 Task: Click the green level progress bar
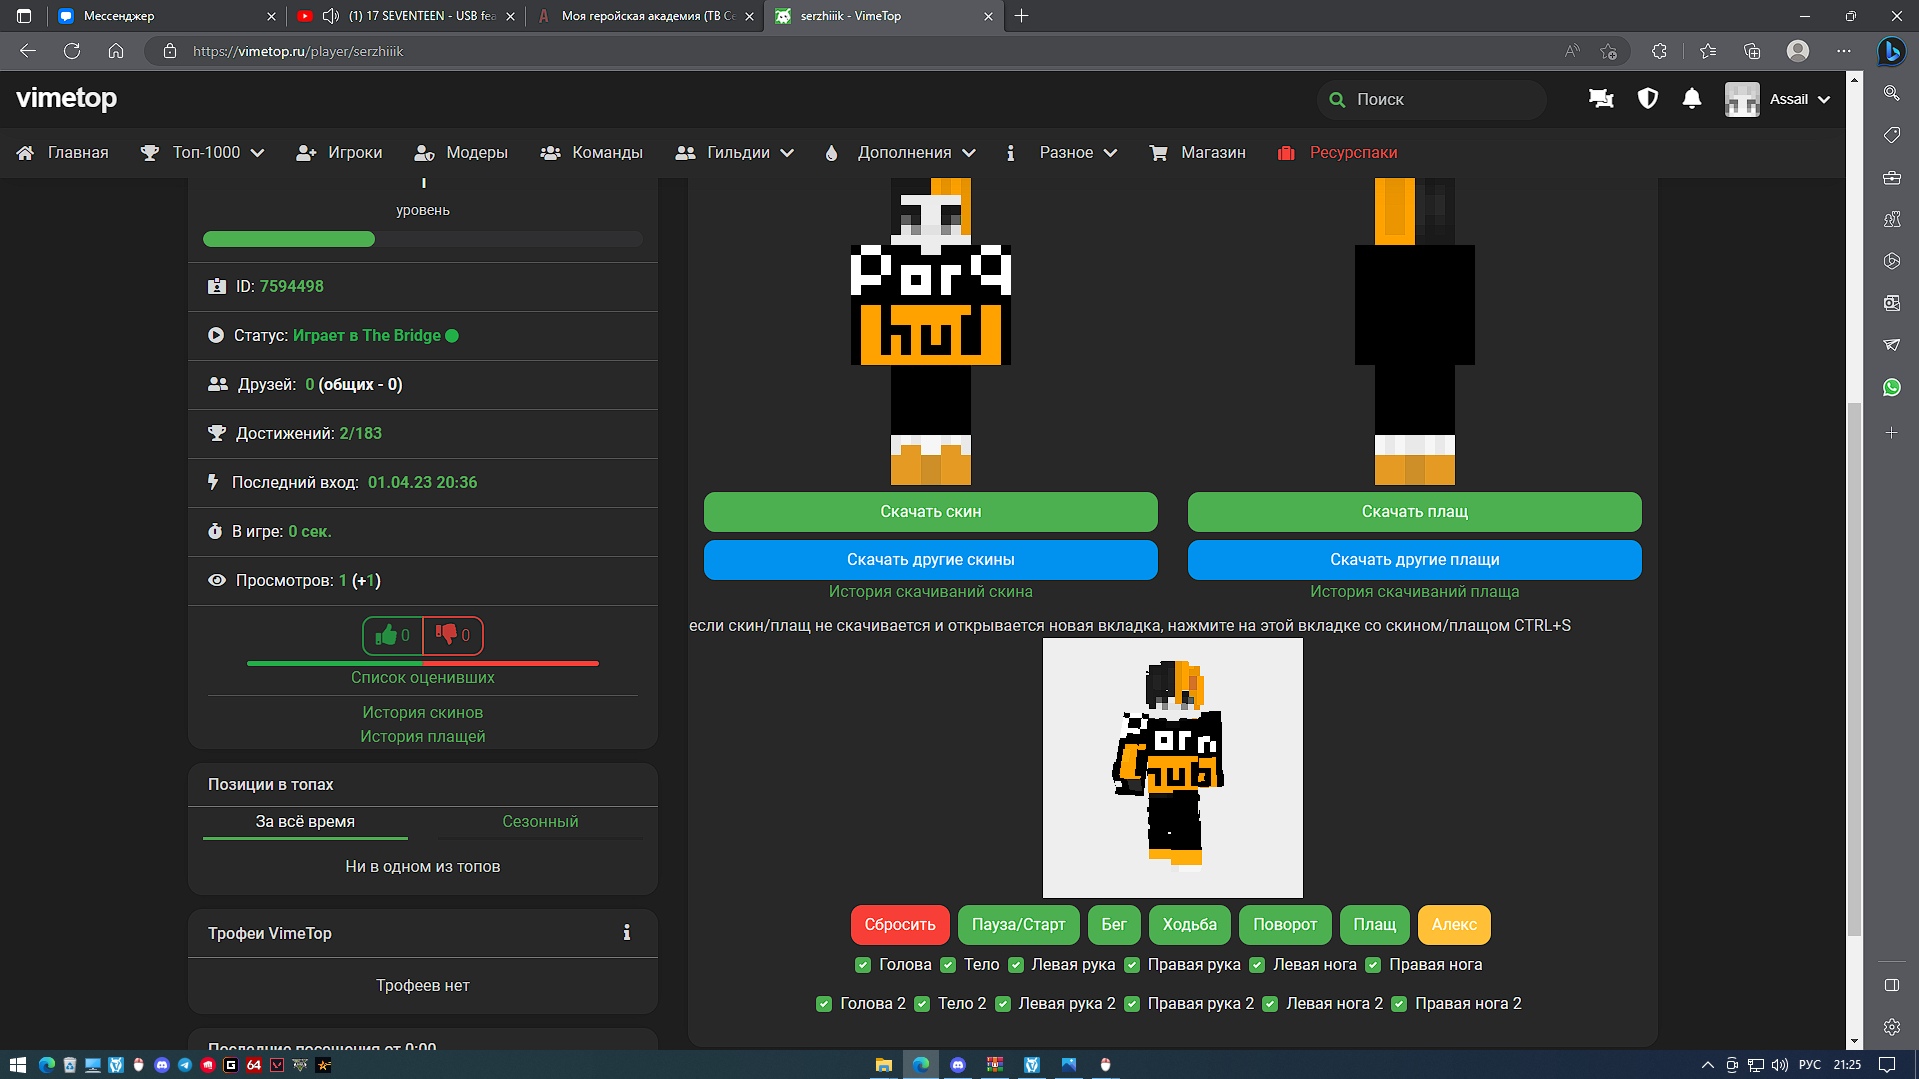pyautogui.click(x=289, y=239)
